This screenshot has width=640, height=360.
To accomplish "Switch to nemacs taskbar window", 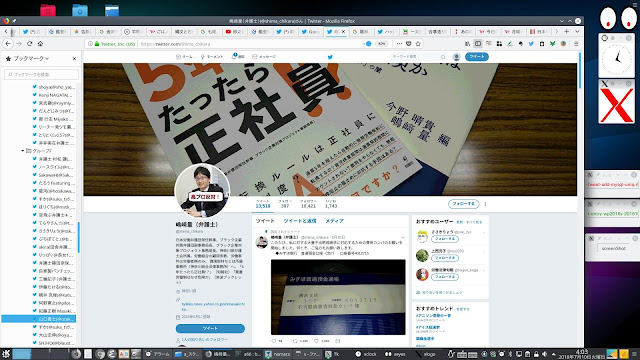I will point(278,354).
